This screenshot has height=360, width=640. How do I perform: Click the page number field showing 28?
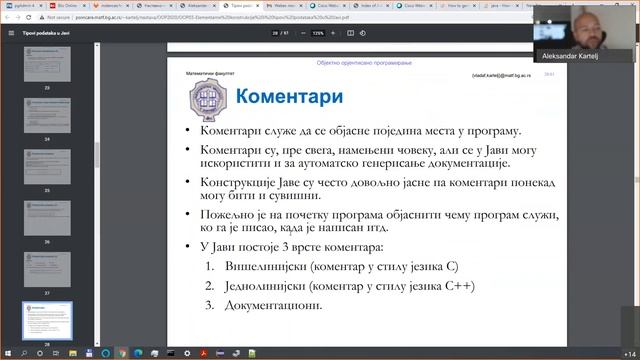275,33
